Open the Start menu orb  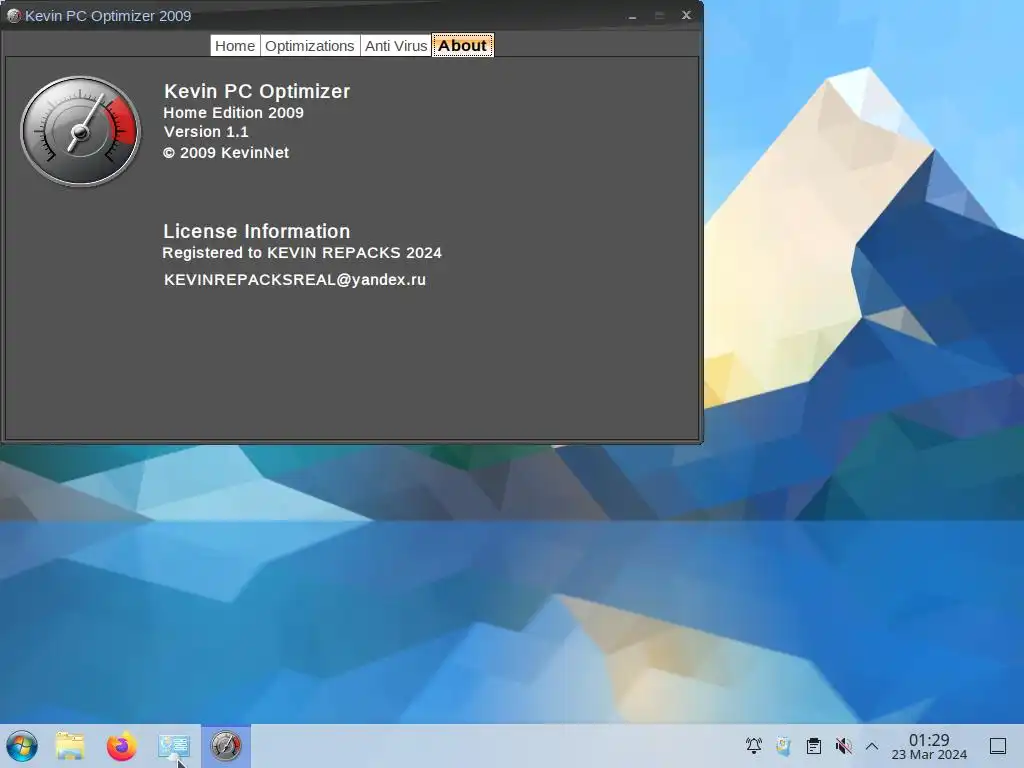tap(22, 746)
